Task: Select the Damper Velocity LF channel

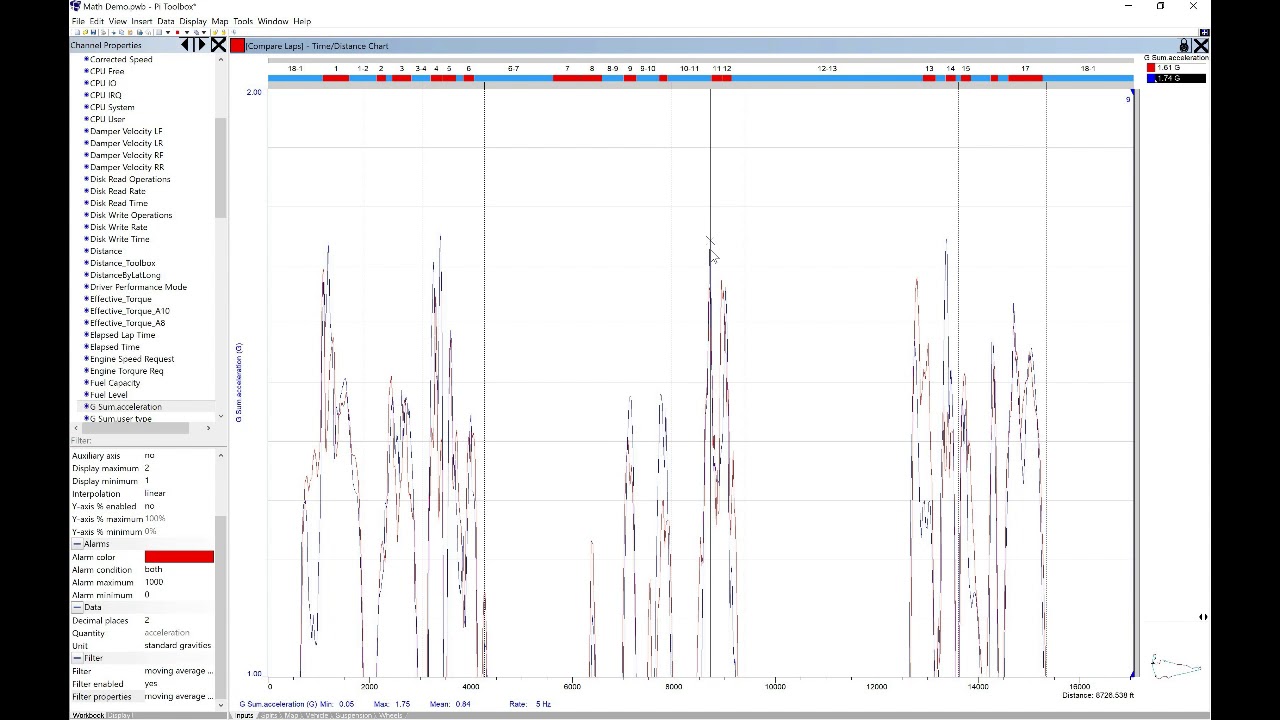Action: [x=126, y=131]
